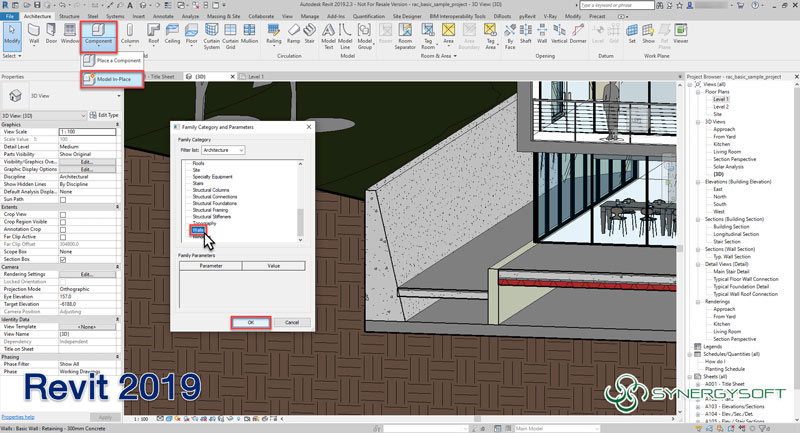Collapse the Floor Plans tree node
The width and height of the screenshot is (800, 433).
(698, 92)
